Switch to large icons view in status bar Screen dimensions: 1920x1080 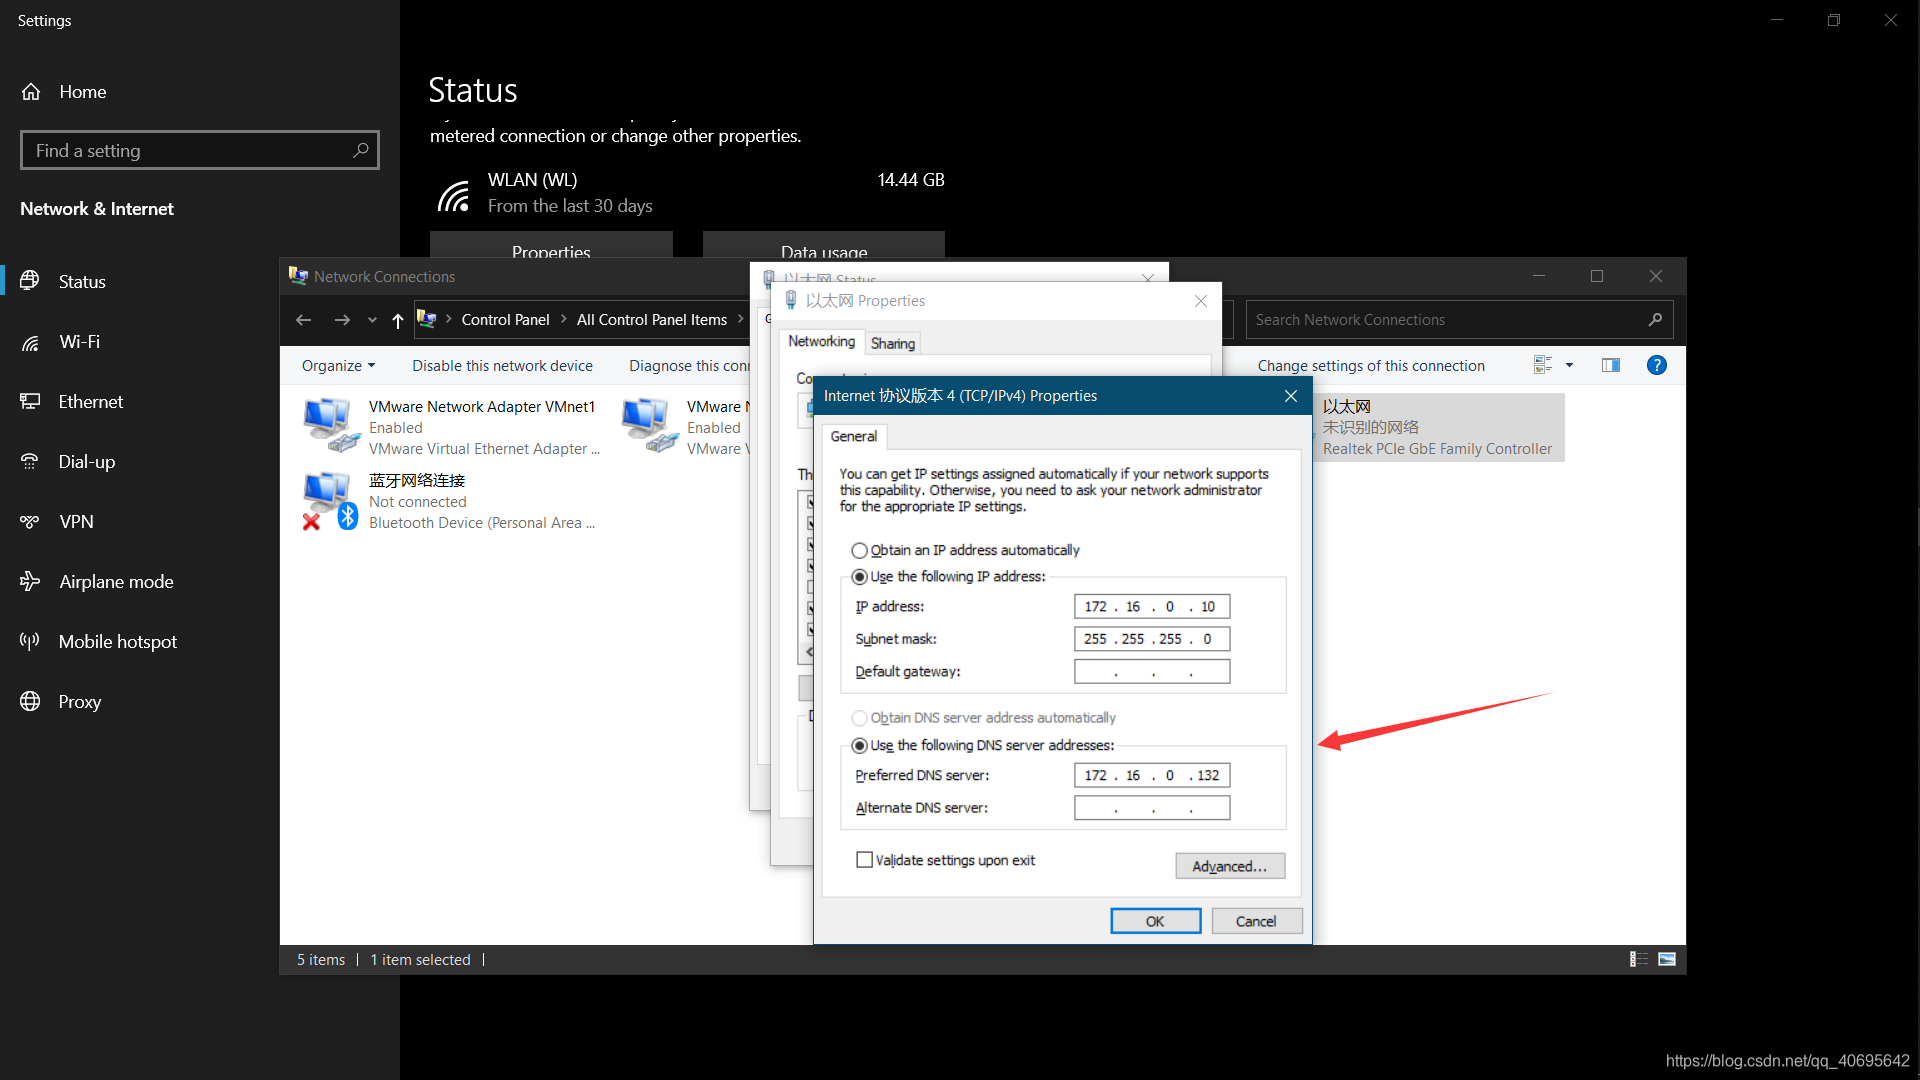tap(1667, 959)
